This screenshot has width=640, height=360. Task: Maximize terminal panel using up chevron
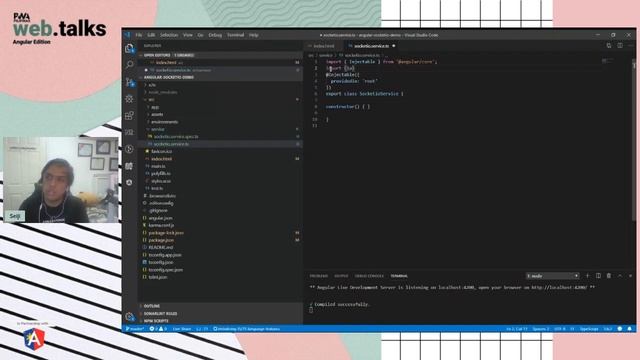(x=620, y=276)
